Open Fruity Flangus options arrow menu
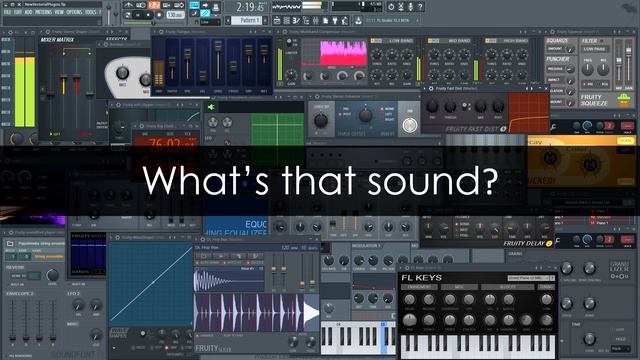Viewport: 640px width, 360px height. tap(153, 31)
